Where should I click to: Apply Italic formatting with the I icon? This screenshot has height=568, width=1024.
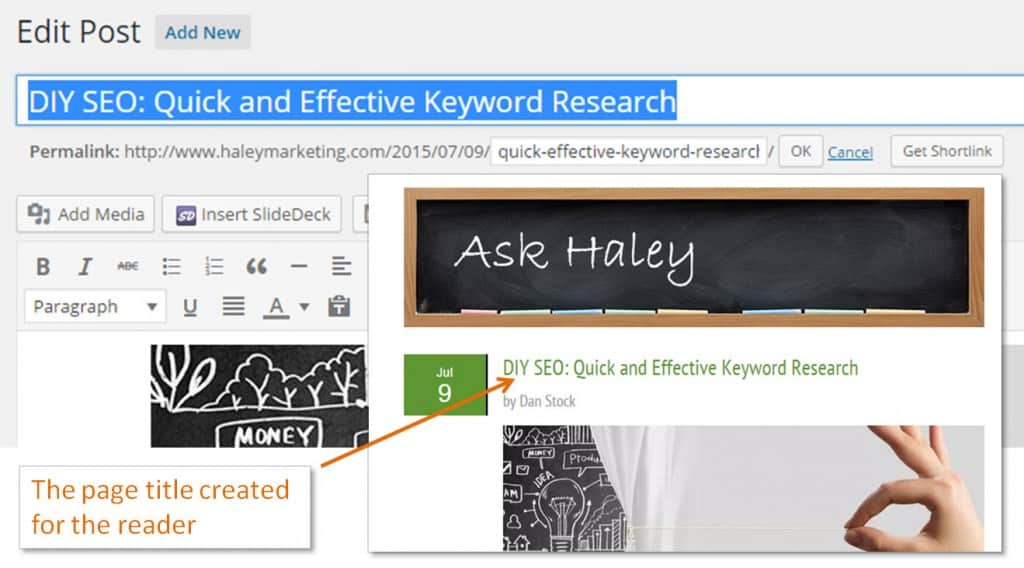click(x=85, y=266)
